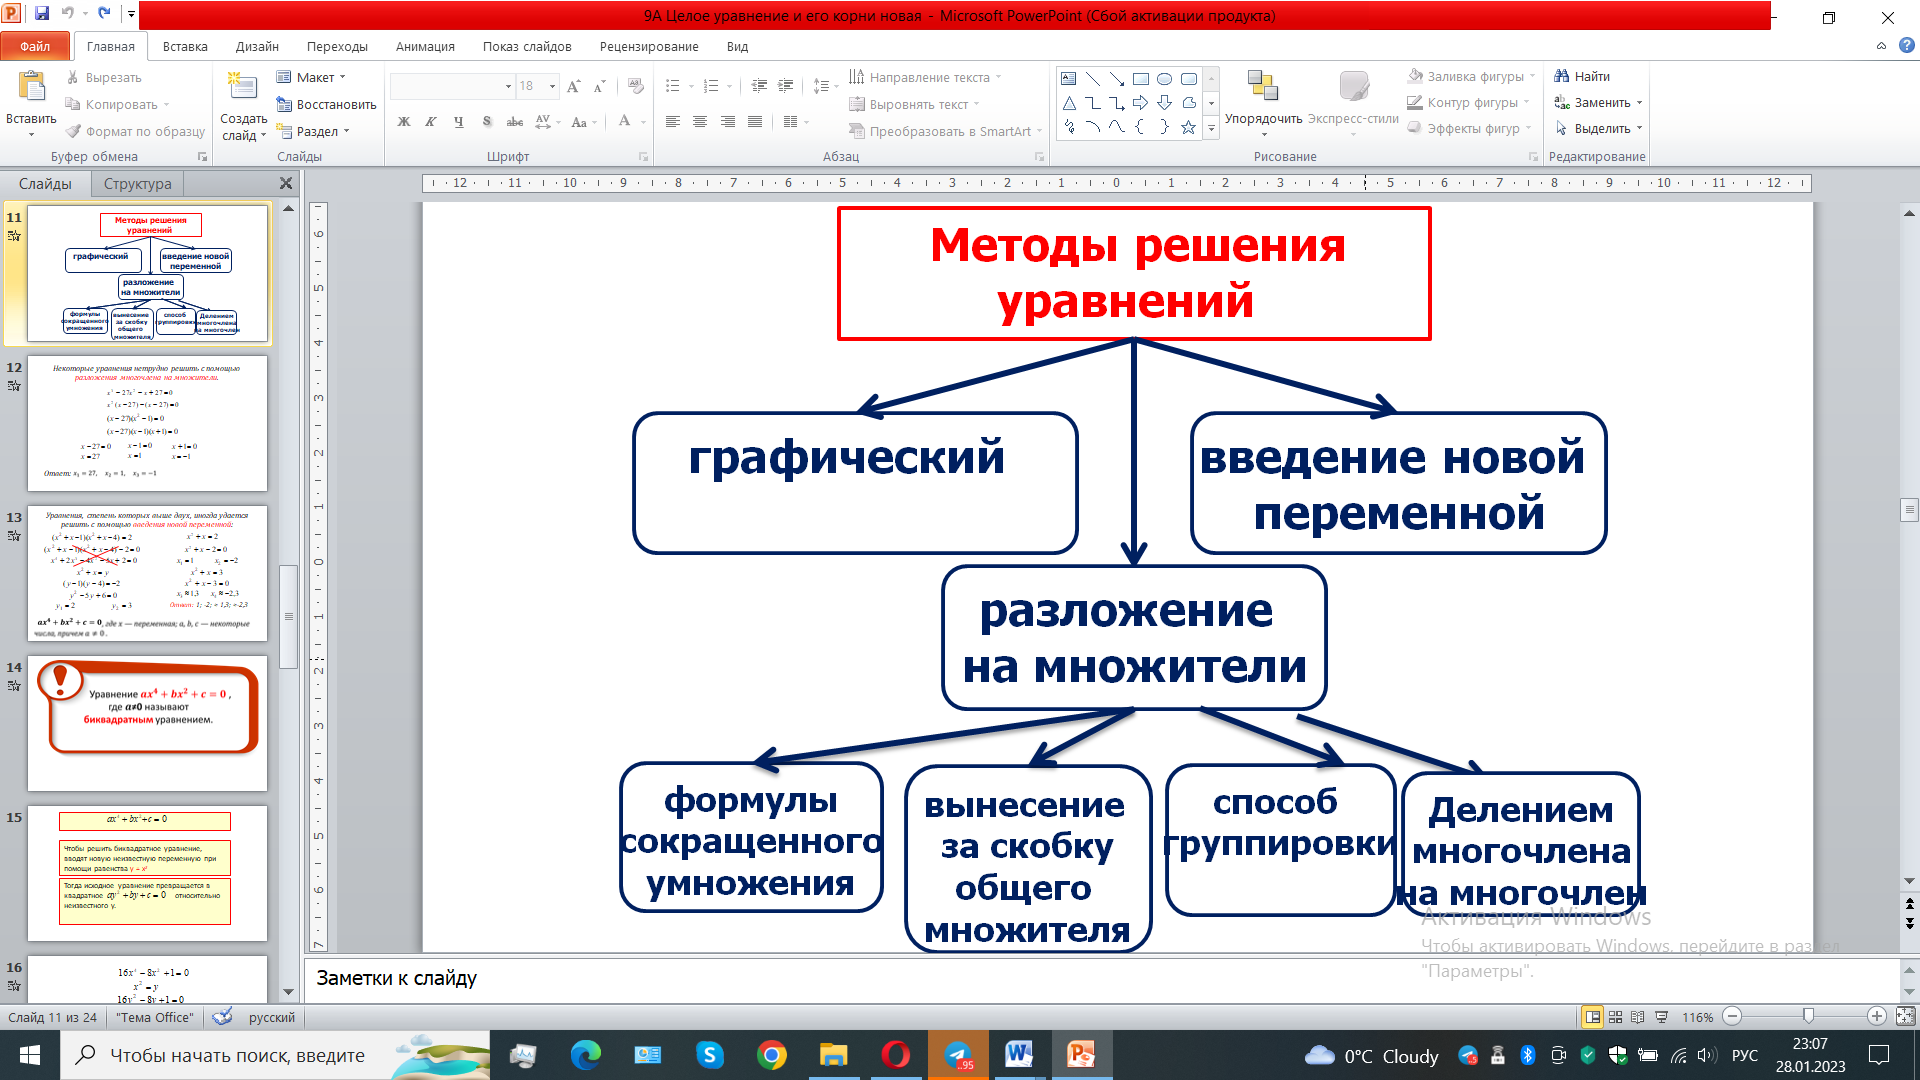The width and height of the screenshot is (1920, 1080).
Task: Open the font size dropdown
Action: click(x=552, y=86)
